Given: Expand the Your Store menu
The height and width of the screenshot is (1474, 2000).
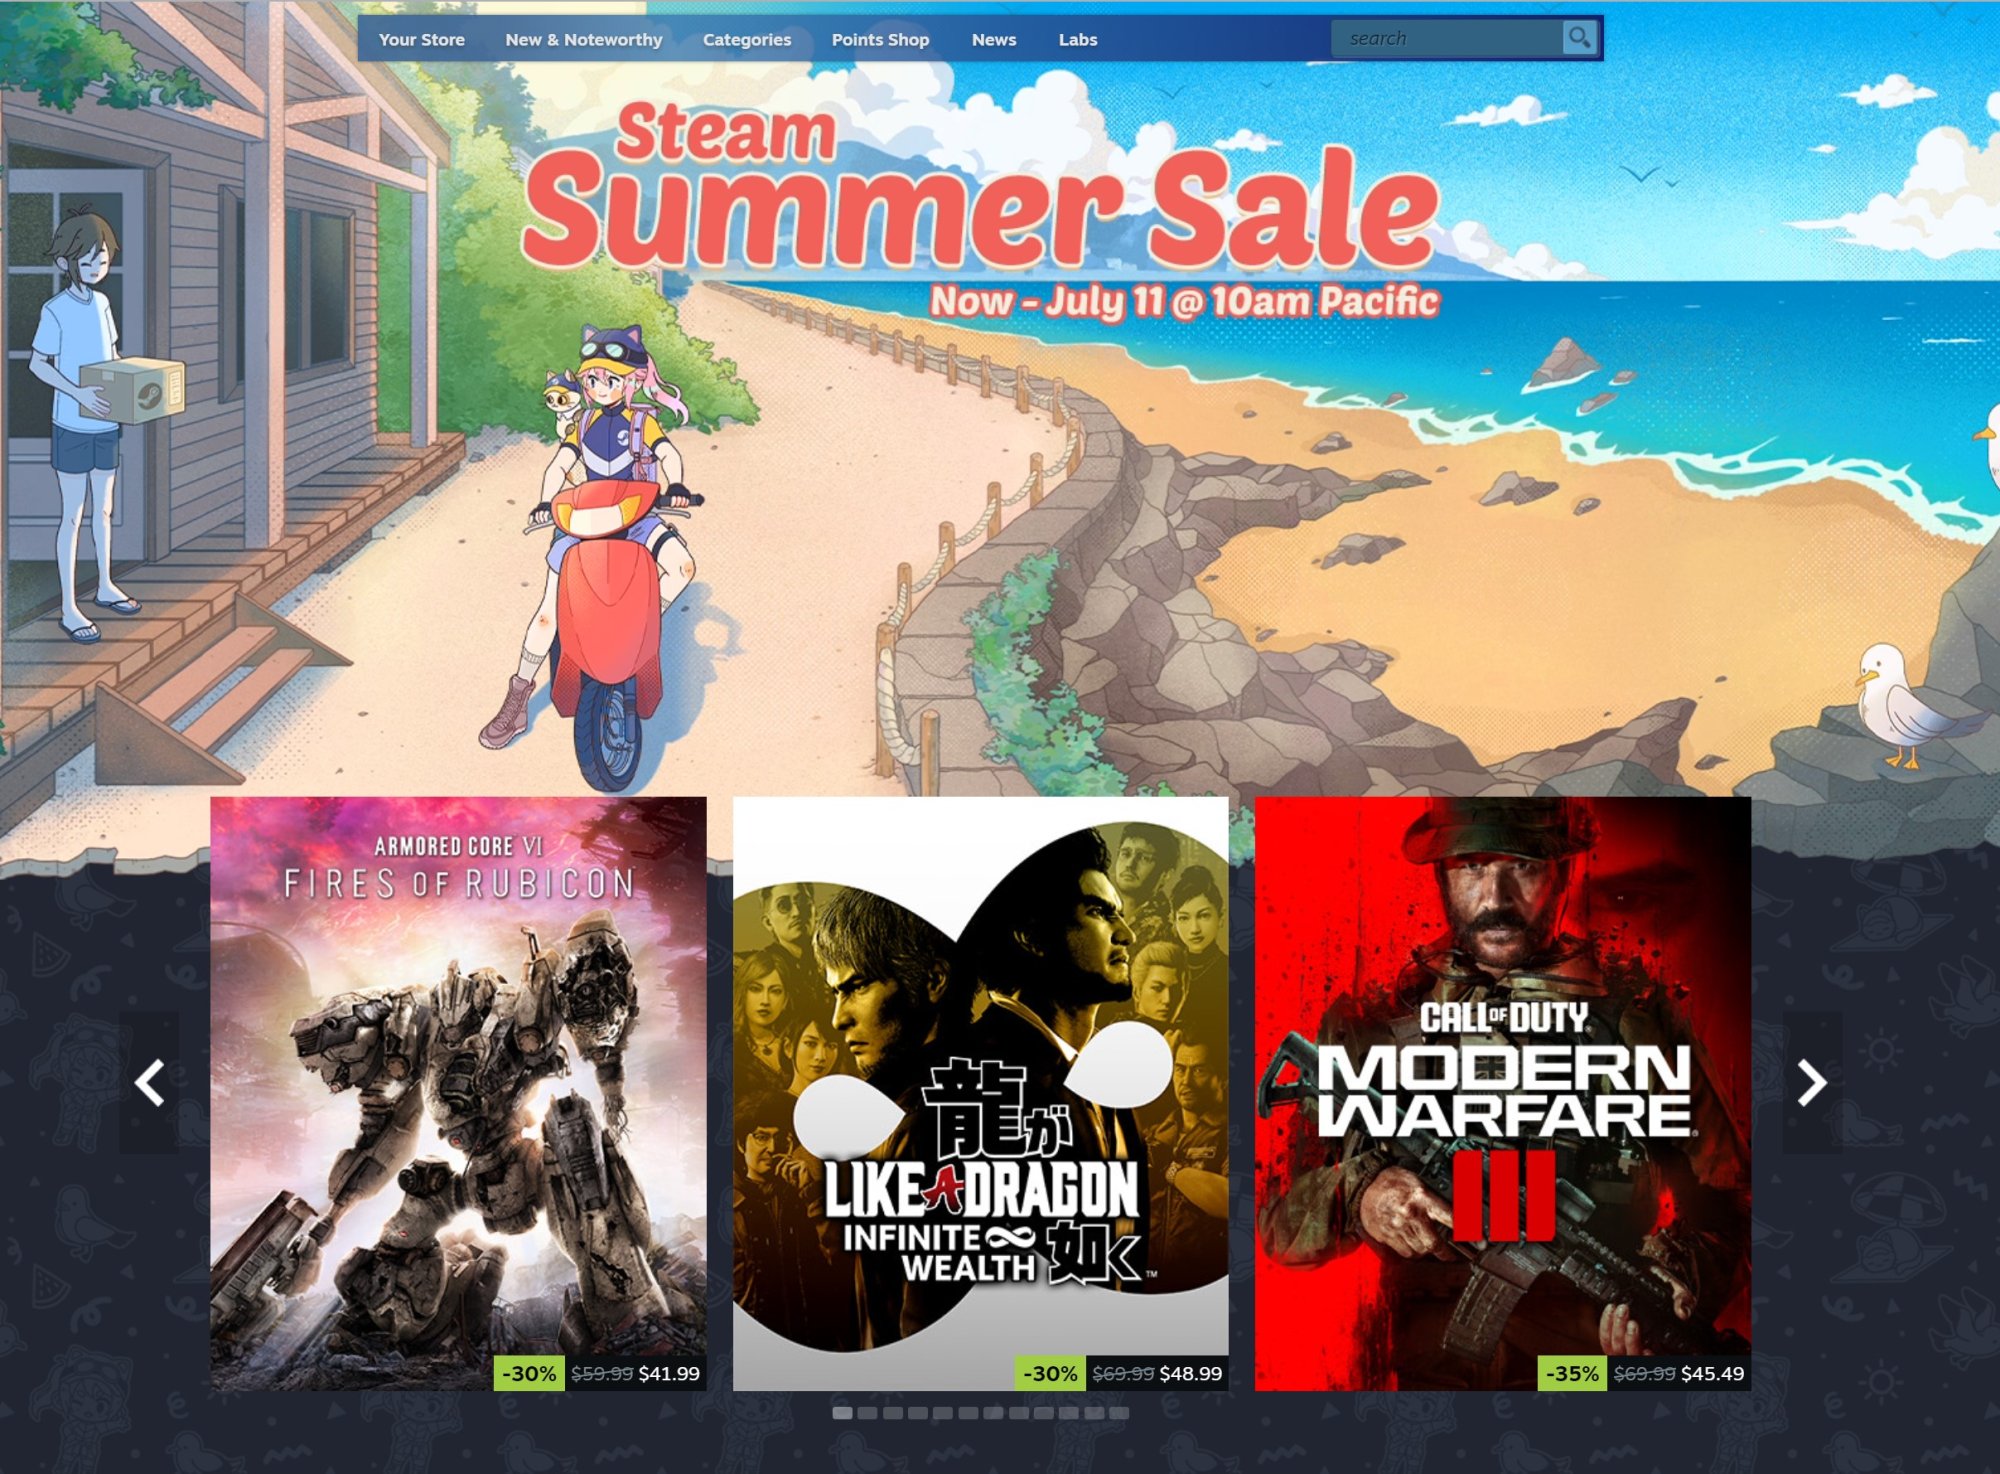Looking at the screenshot, I should point(421,40).
